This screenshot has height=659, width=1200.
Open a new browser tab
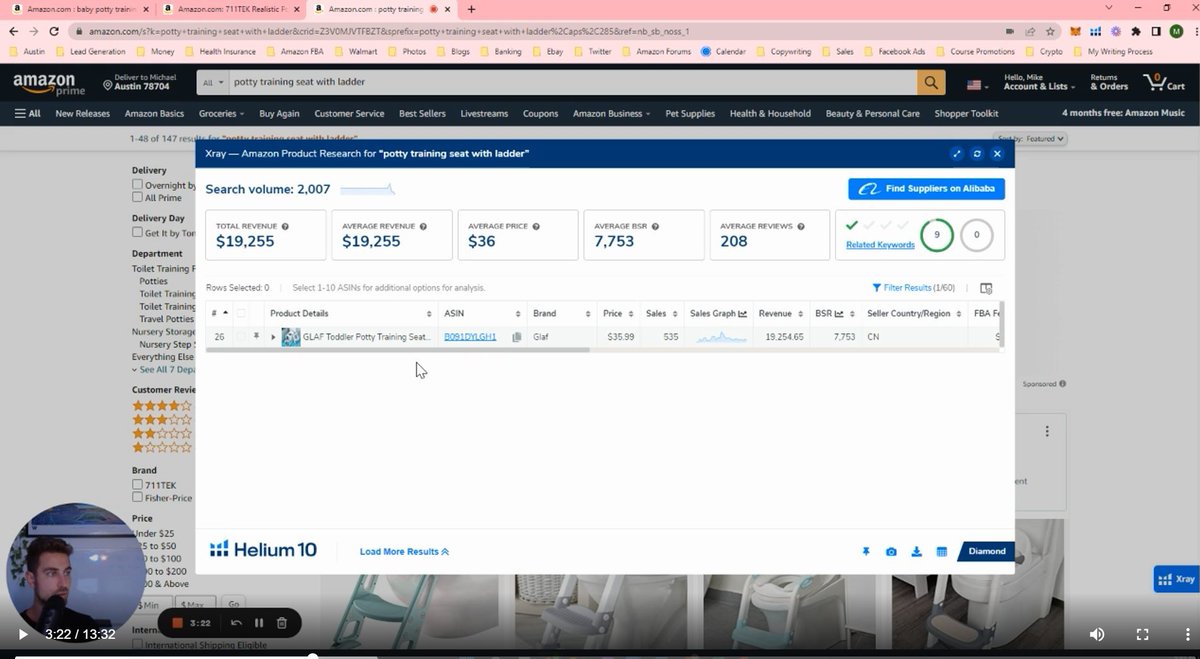[471, 9]
